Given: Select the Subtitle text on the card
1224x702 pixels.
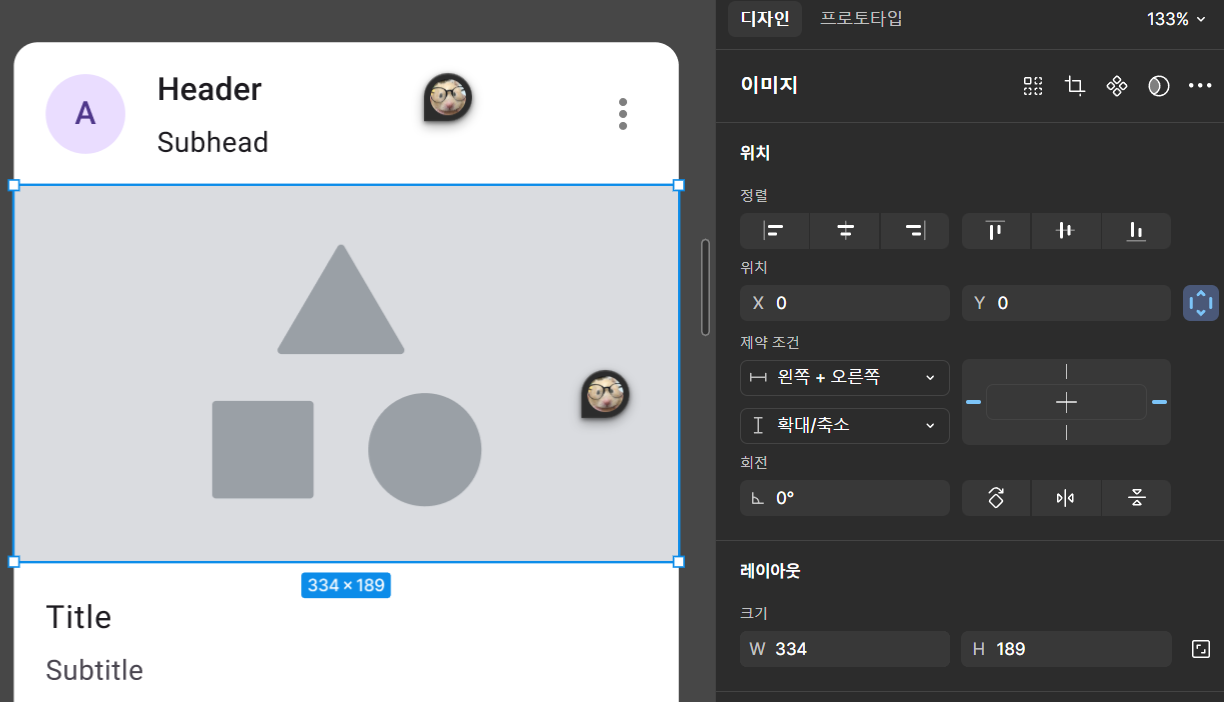Looking at the screenshot, I should coord(95,670).
